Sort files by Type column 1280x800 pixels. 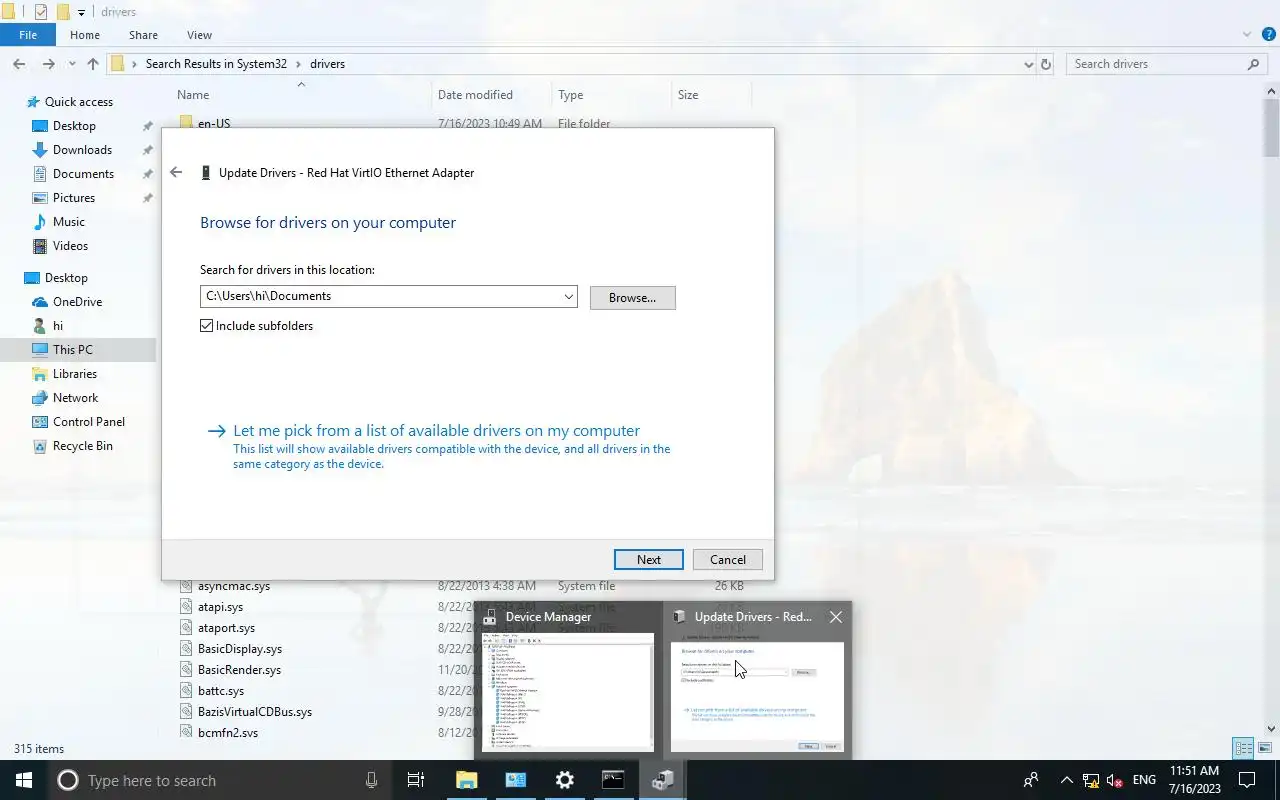pos(571,95)
